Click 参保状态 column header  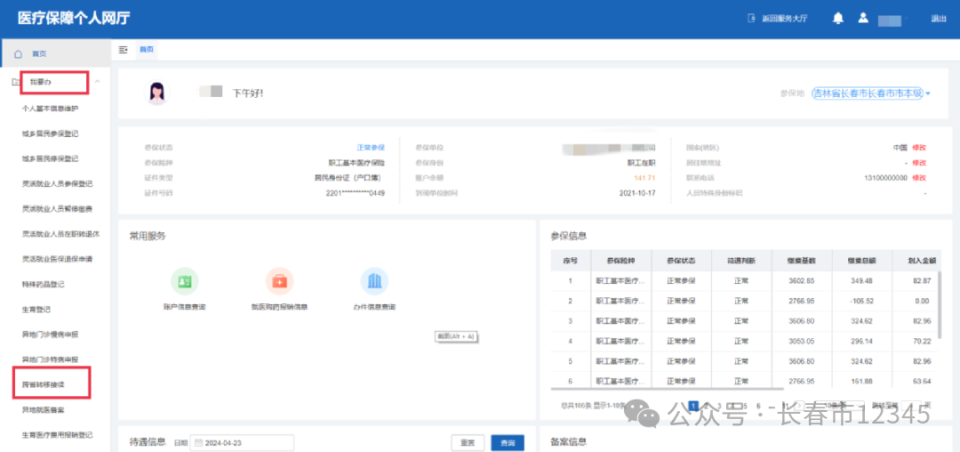point(681,260)
